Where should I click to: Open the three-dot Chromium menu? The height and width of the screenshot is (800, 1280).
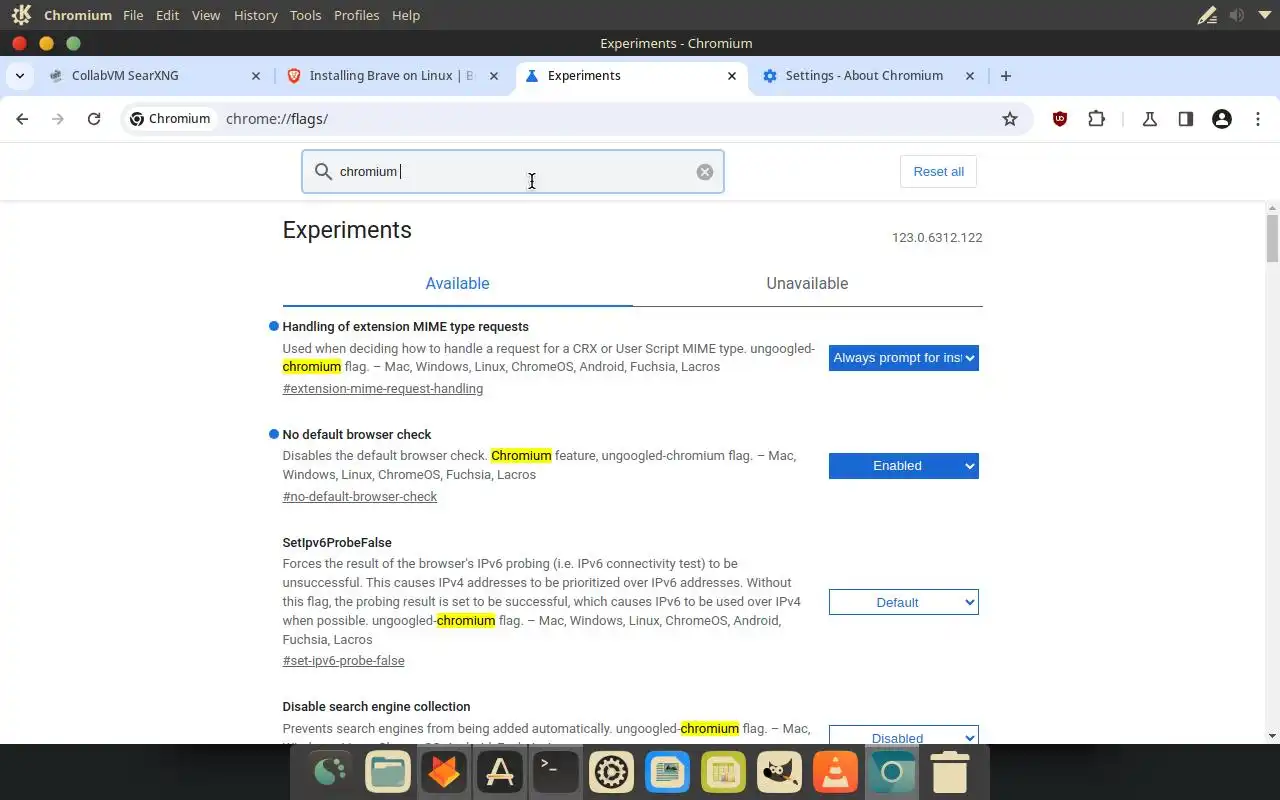click(x=1258, y=119)
